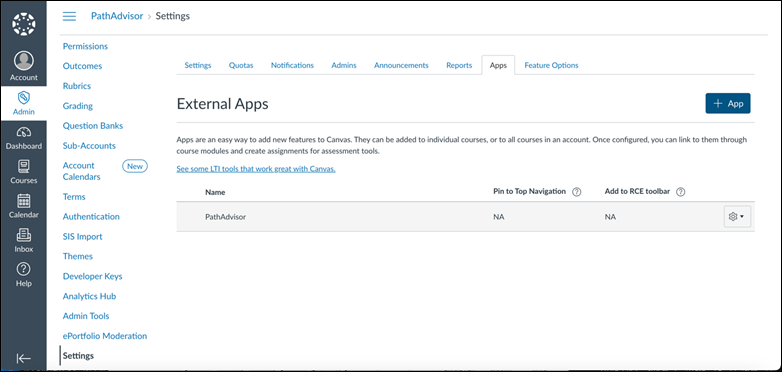Image resolution: width=782 pixels, height=372 pixels.
Task: Switch to the Feature Options tab
Action: click(551, 65)
